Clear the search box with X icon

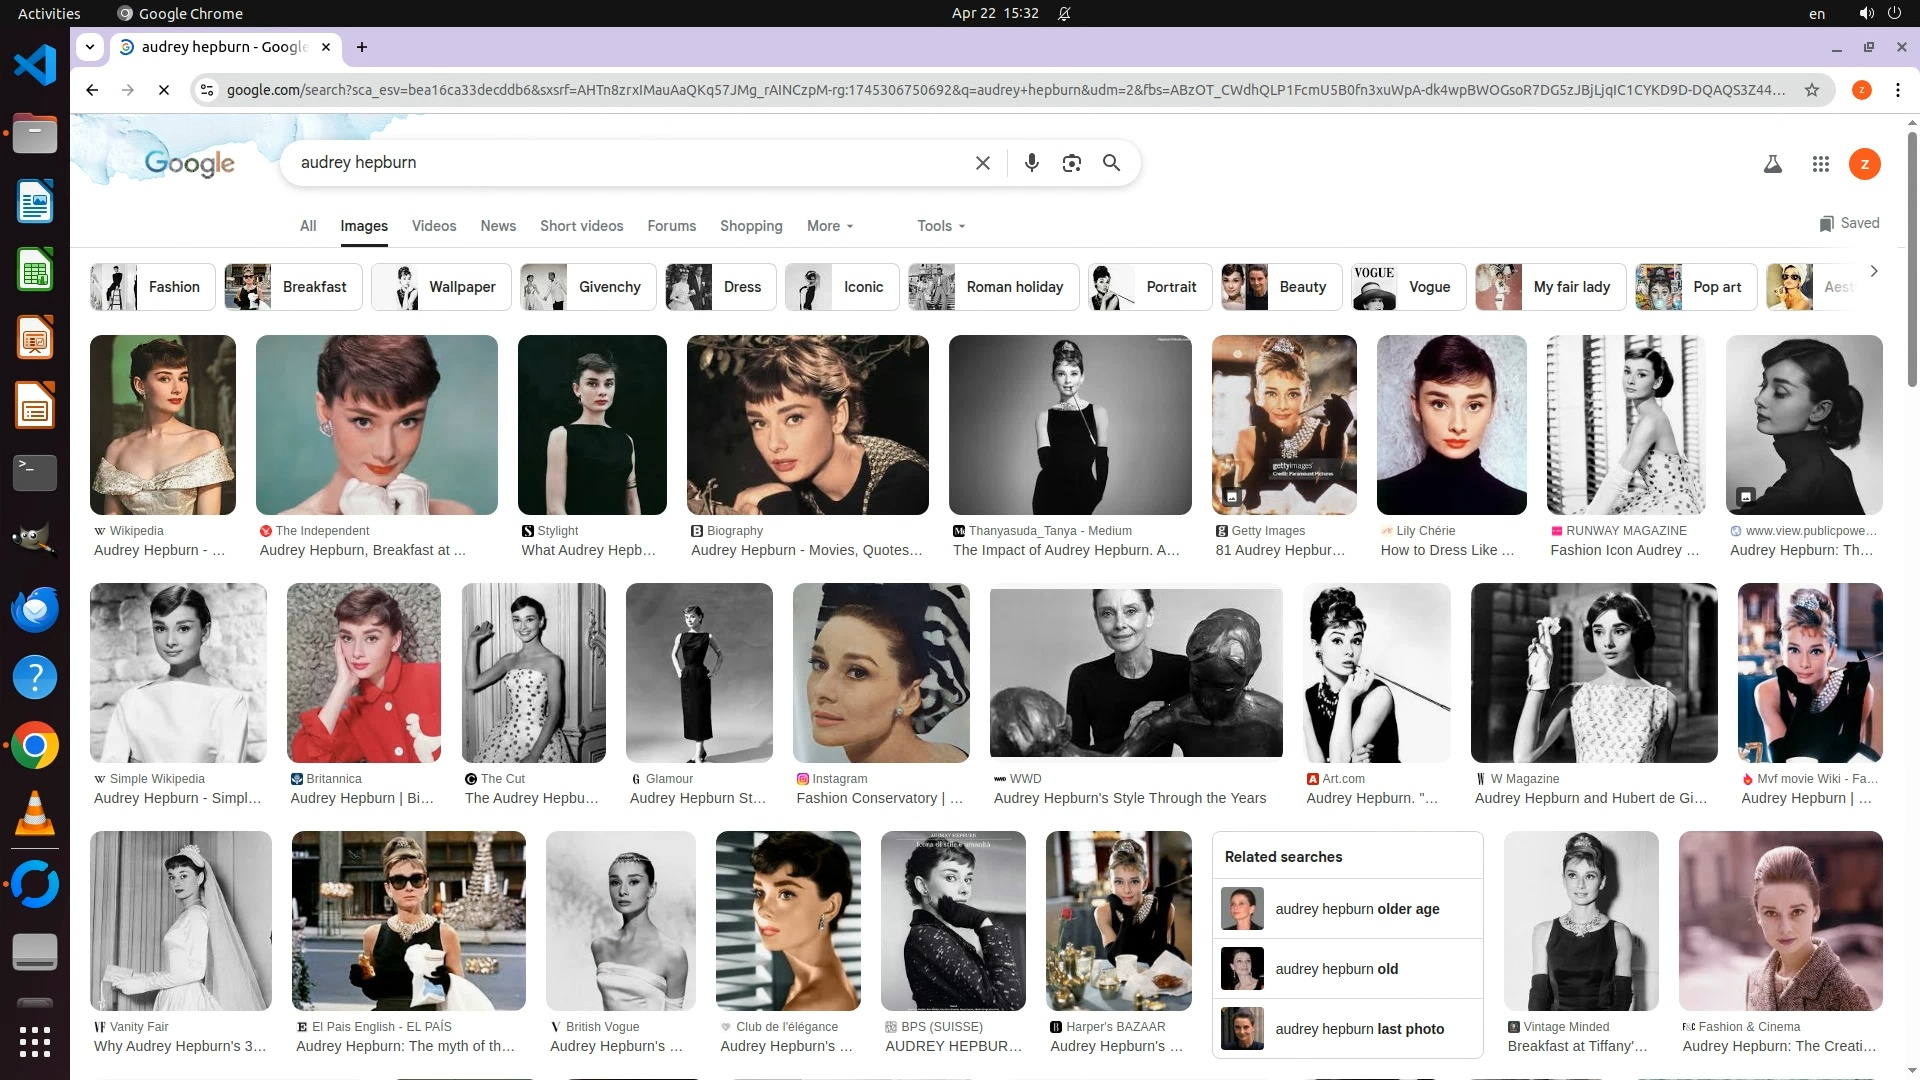click(x=982, y=163)
